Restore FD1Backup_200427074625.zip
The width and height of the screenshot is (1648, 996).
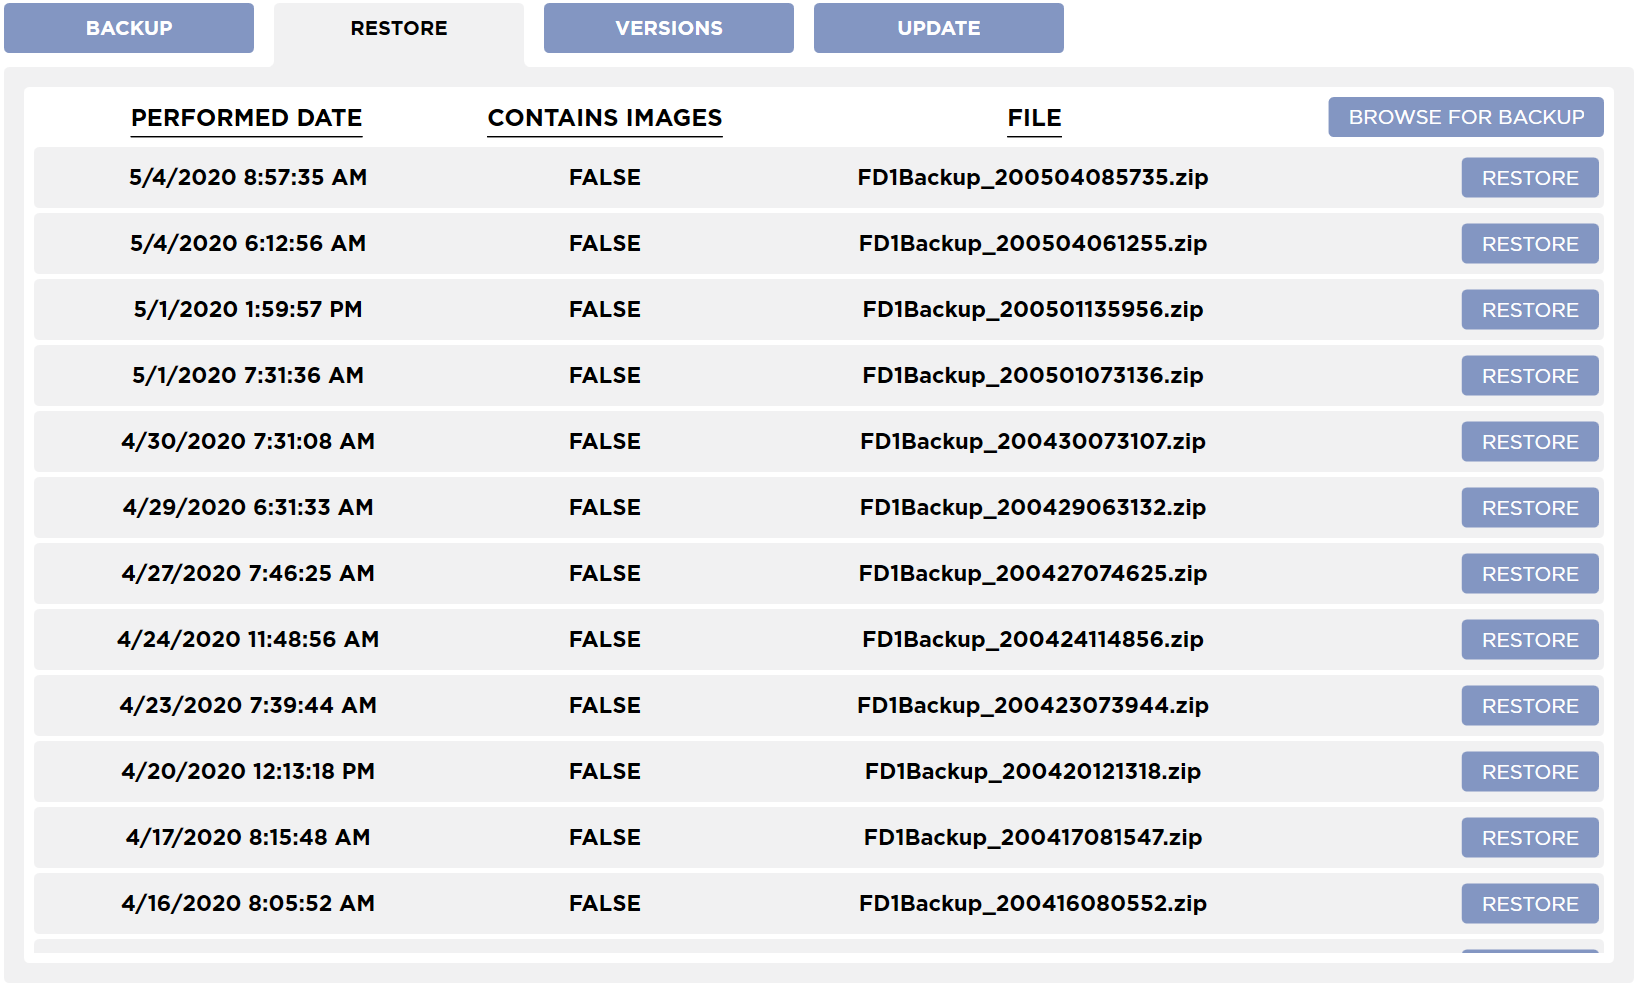1529,574
